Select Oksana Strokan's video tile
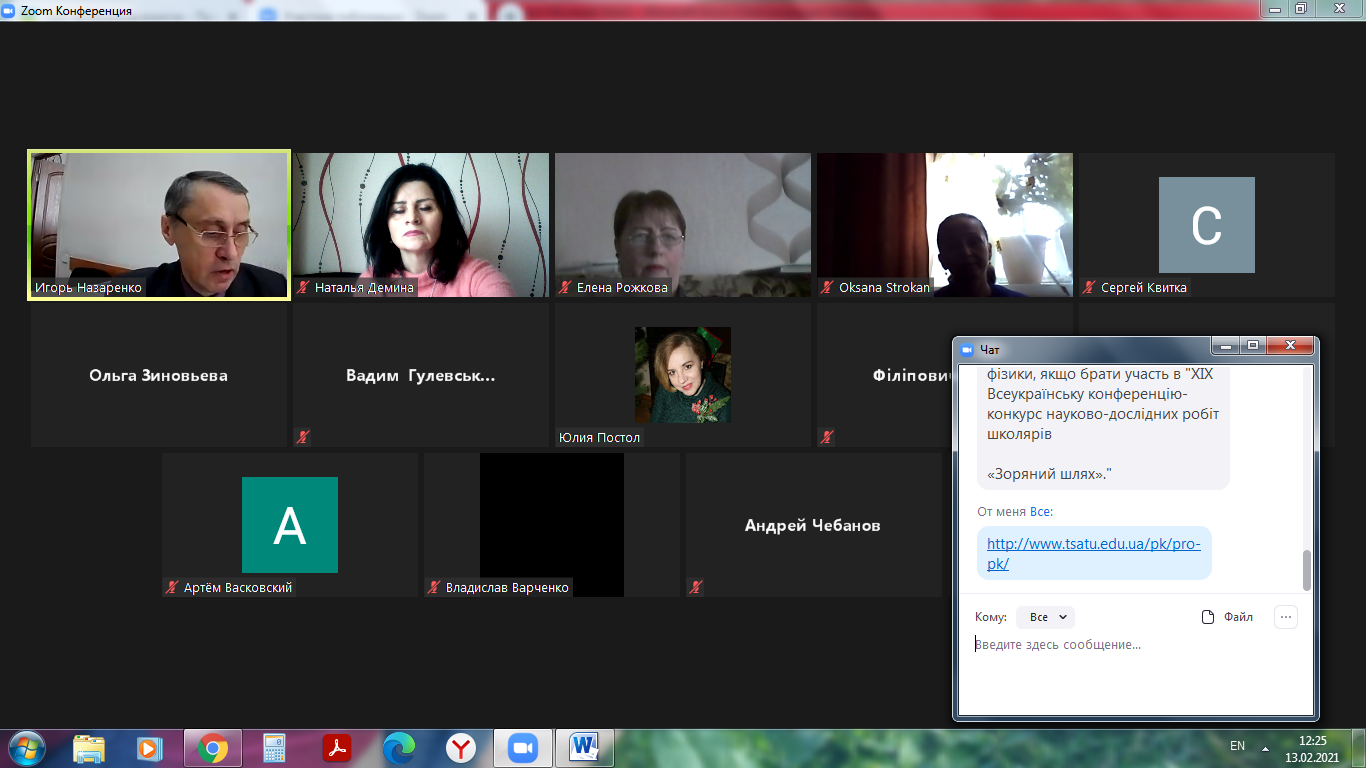This screenshot has width=1366, height=768. (x=945, y=225)
